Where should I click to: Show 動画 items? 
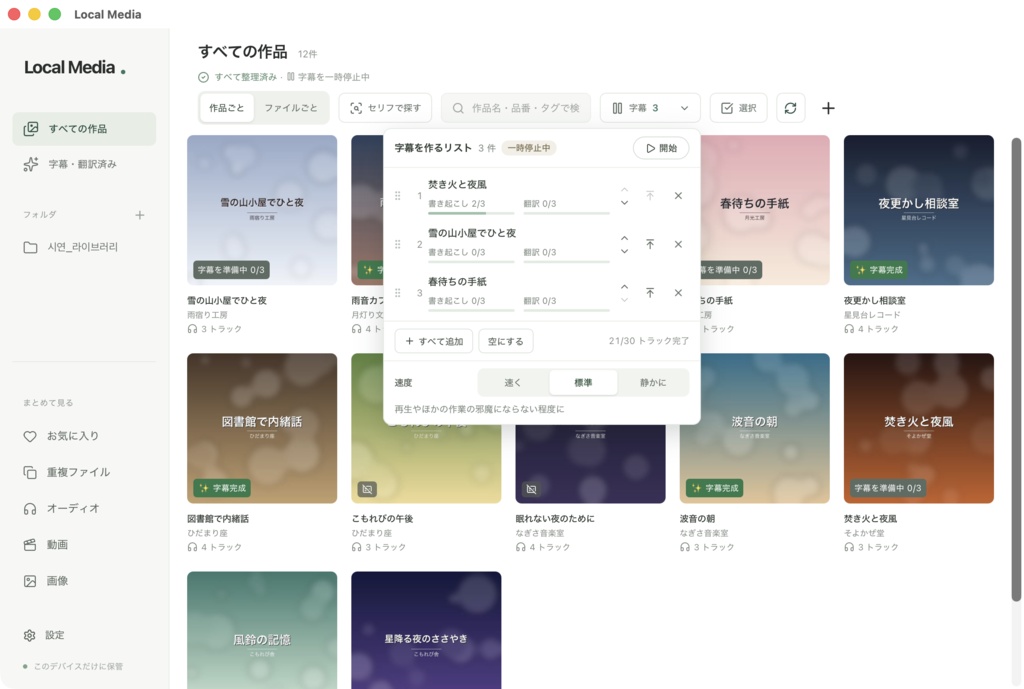tap(84, 545)
